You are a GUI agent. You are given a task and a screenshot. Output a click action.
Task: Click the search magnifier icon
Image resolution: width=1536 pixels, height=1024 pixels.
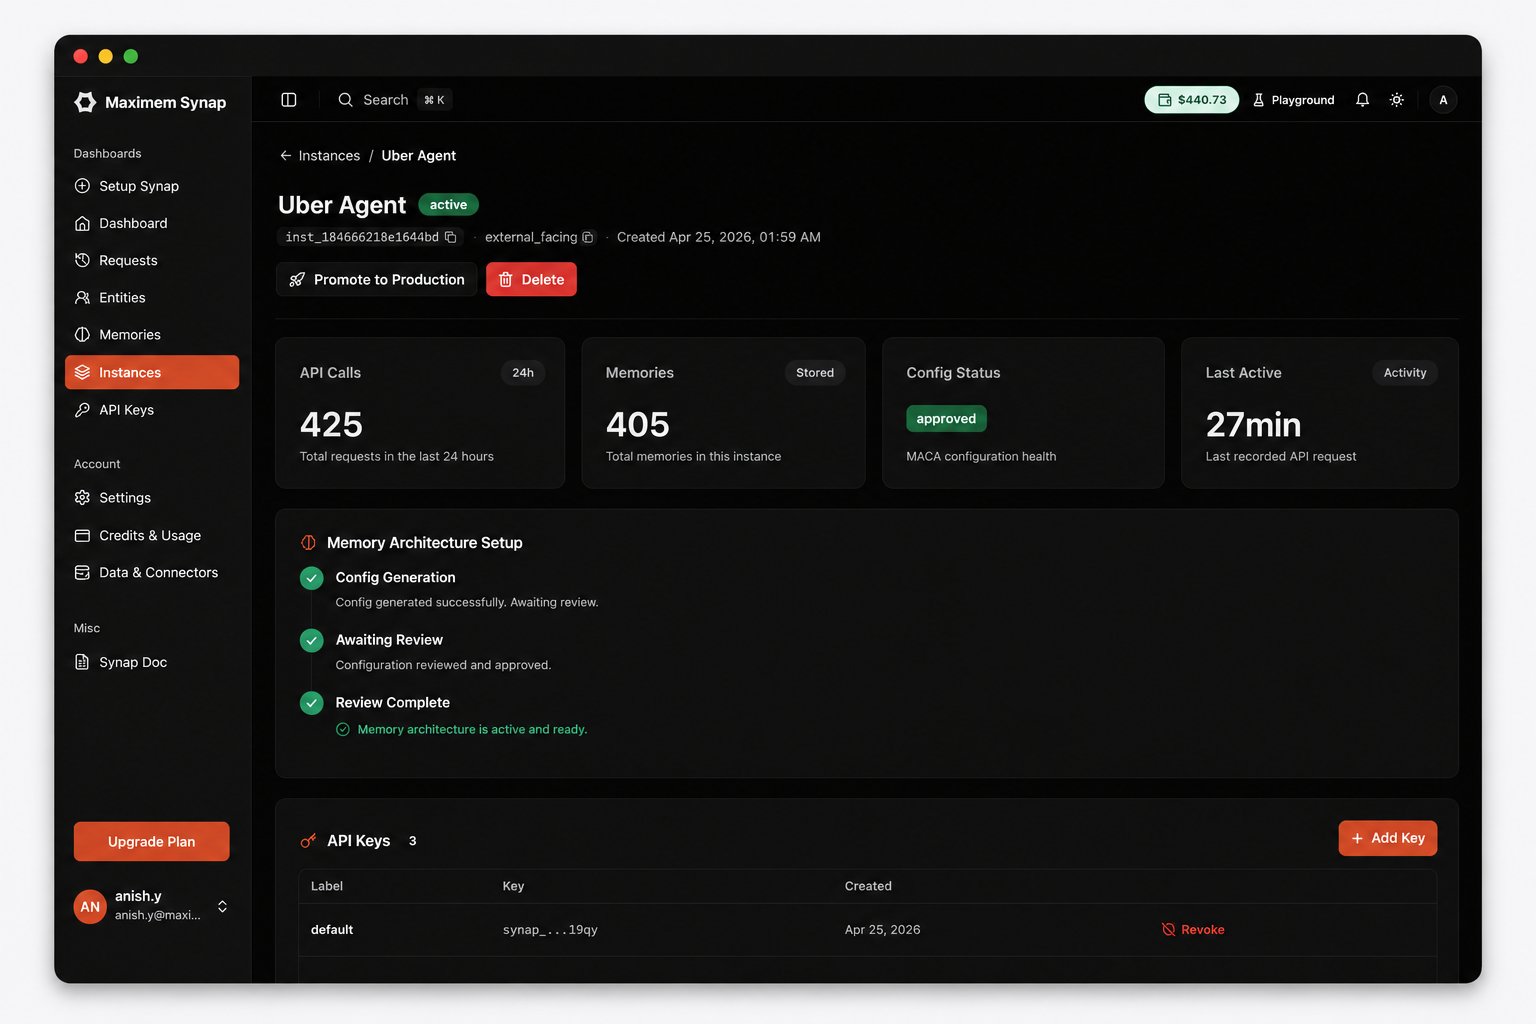346,100
